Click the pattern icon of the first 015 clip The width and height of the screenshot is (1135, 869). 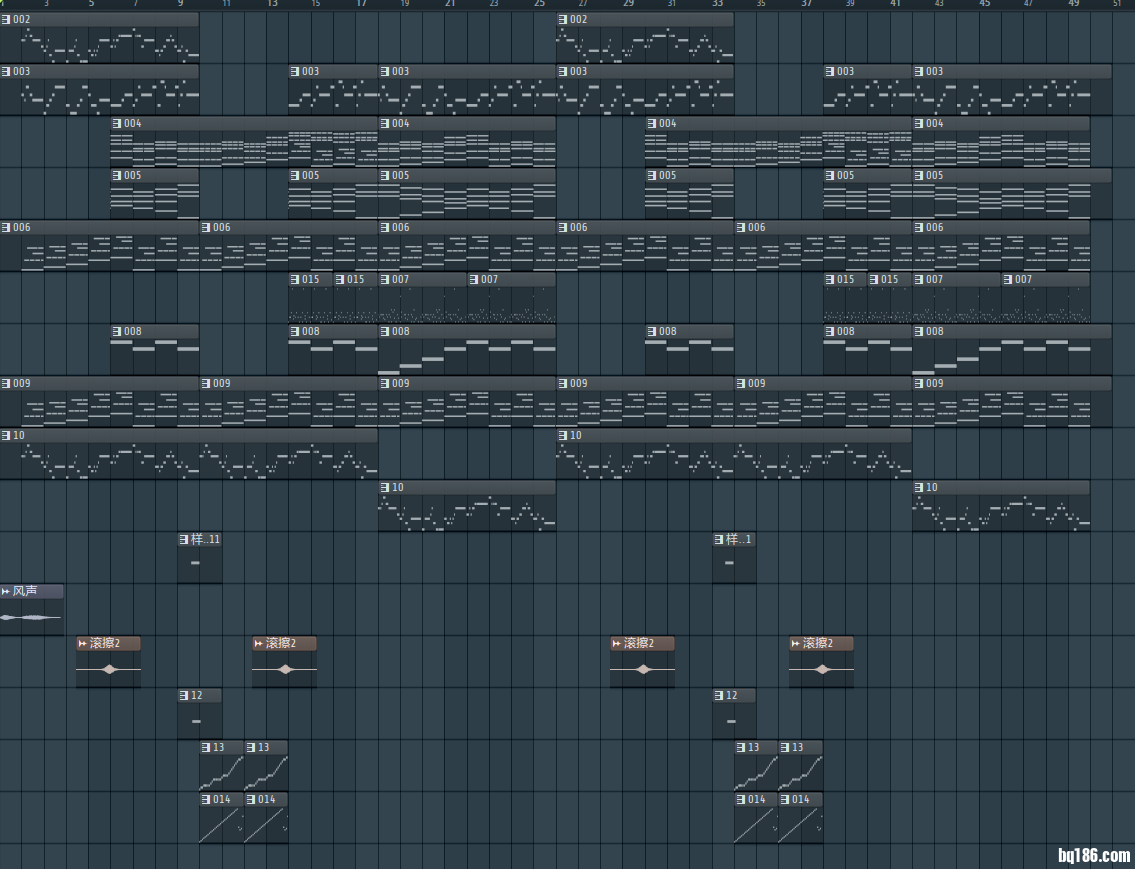pos(295,279)
